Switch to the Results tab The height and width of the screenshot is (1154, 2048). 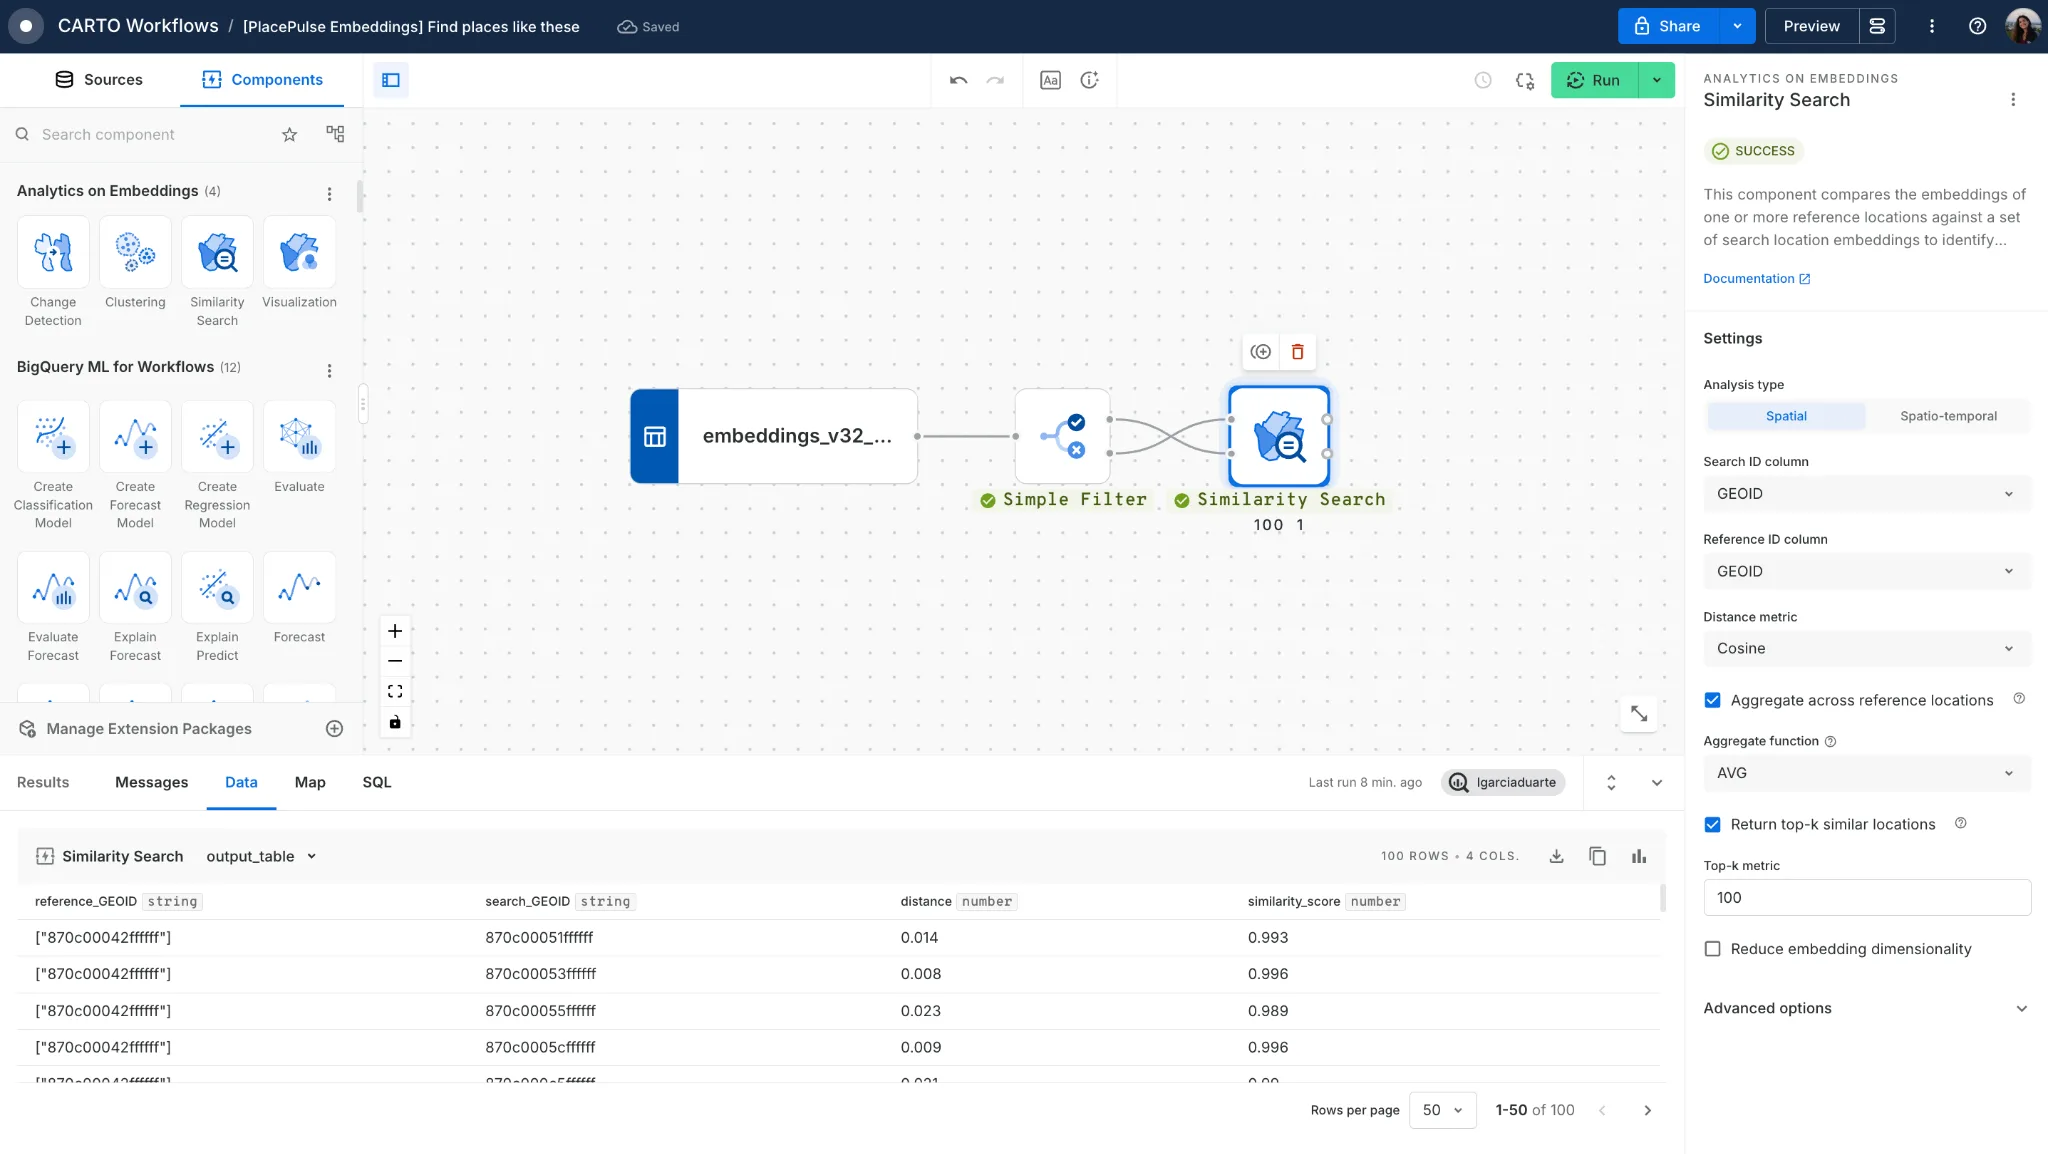coord(43,782)
